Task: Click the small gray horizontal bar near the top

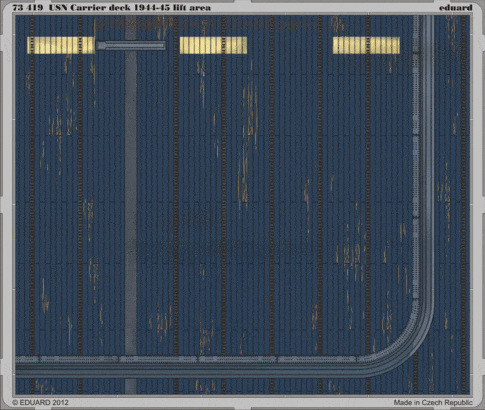Action: coord(131,46)
